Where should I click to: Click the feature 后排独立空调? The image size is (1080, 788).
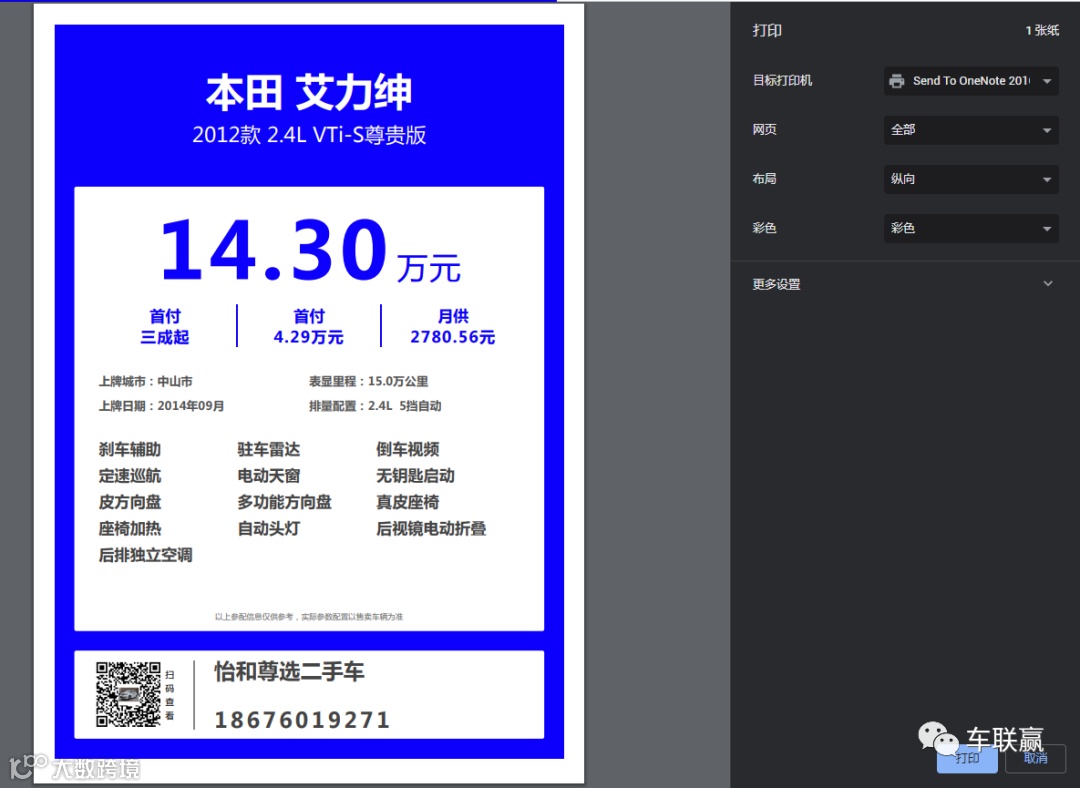pos(145,554)
